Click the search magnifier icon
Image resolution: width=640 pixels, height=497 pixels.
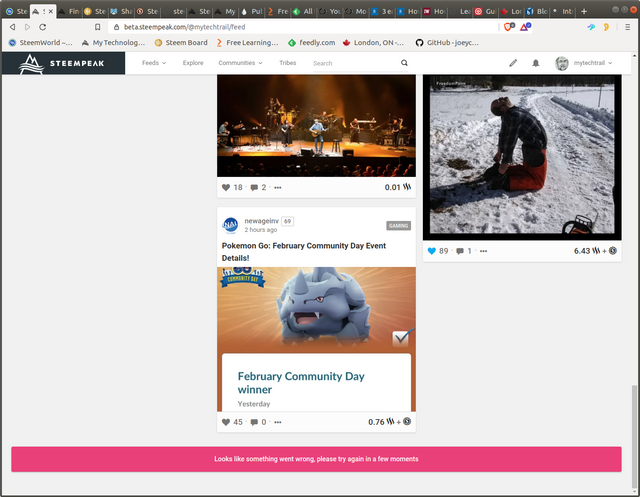pyautogui.click(x=404, y=63)
